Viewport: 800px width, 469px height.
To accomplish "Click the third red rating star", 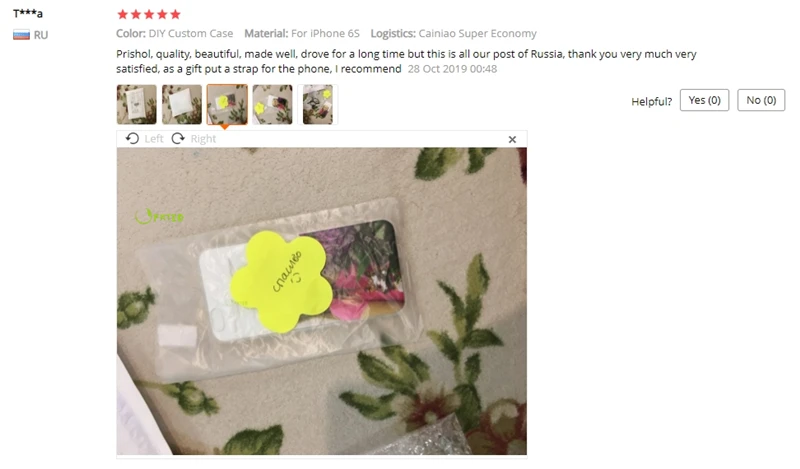I will pos(149,14).
